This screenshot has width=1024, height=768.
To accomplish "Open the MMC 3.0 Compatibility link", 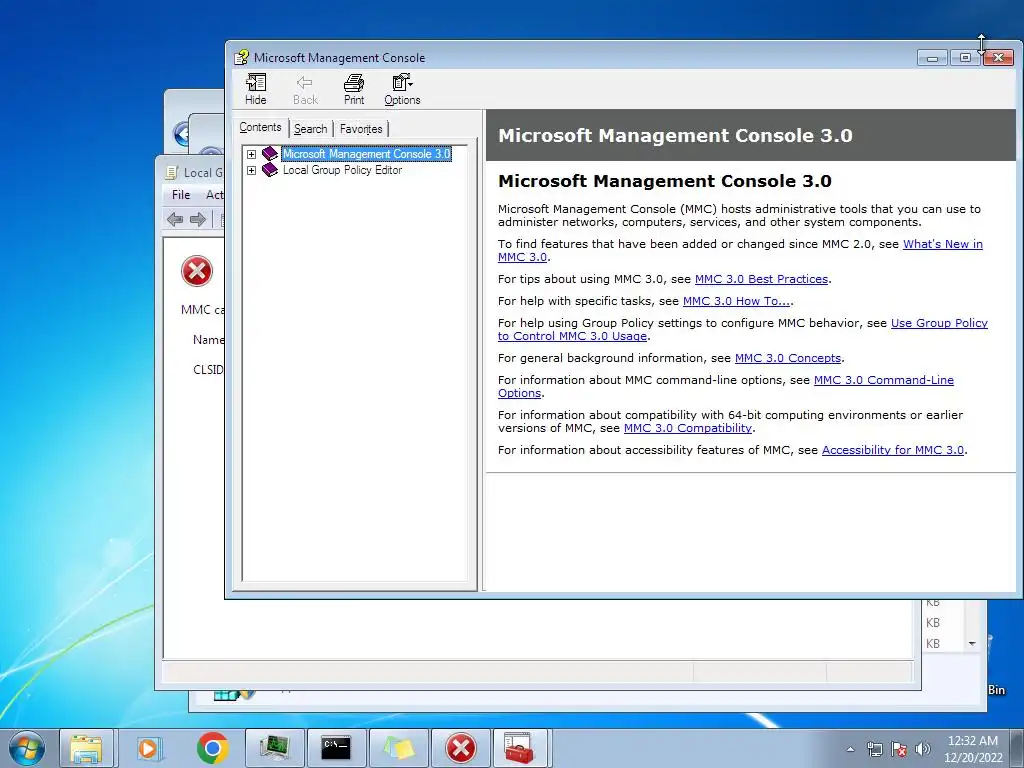I will [688, 428].
